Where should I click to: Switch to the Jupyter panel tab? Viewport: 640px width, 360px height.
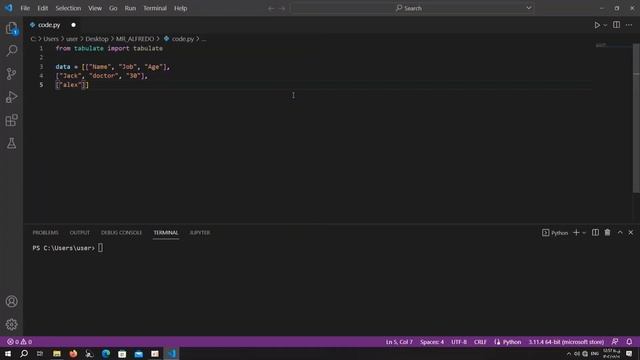[x=200, y=233]
